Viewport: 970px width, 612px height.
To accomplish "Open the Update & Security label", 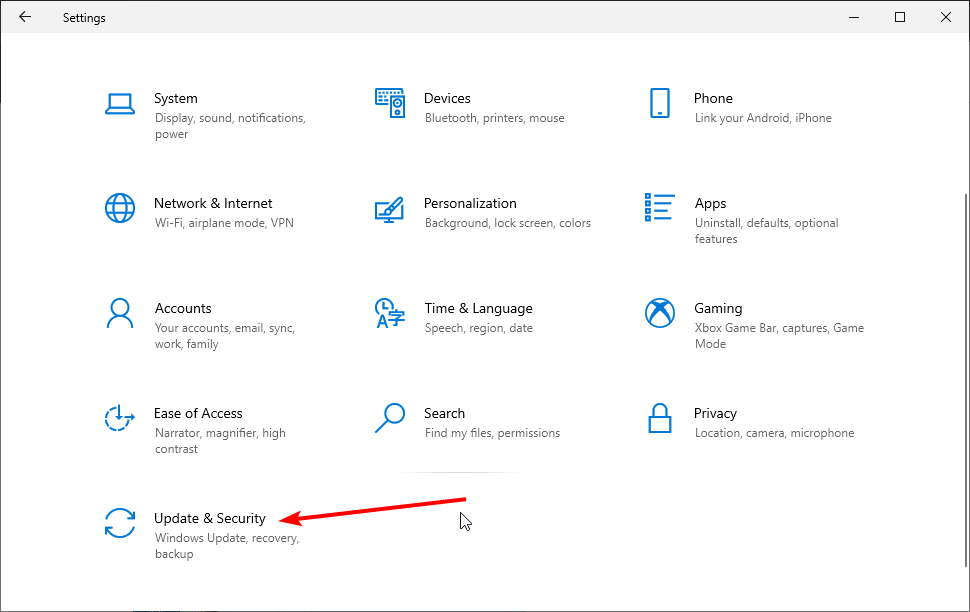I will [x=210, y=518].
